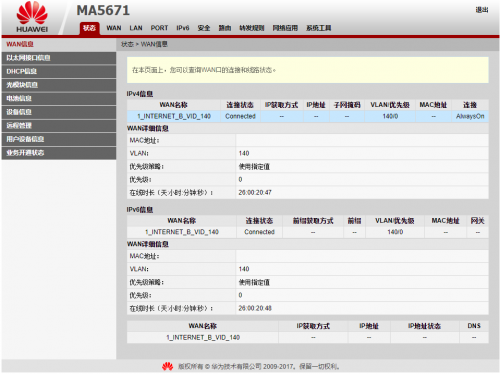Click the 状态 > WAN信息 breadcrumb
500x374 pixels.
(x=144, y=44)
